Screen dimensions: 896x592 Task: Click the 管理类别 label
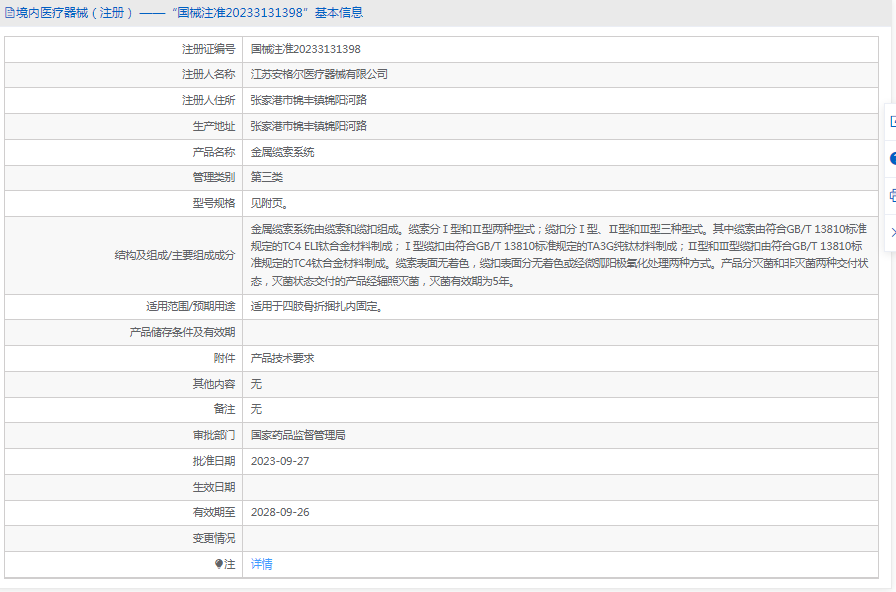coord(214,177)
